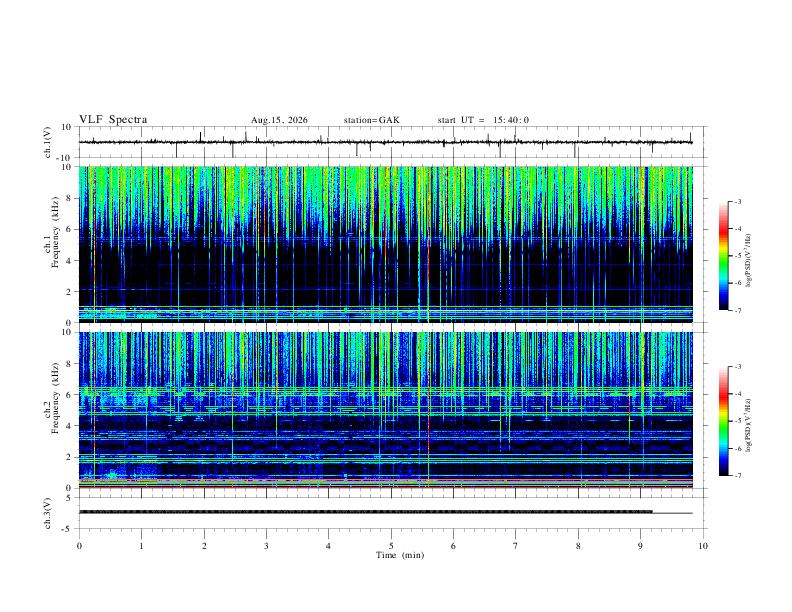
Task: Click the "station=GAK" label
Action: point(371,120)
